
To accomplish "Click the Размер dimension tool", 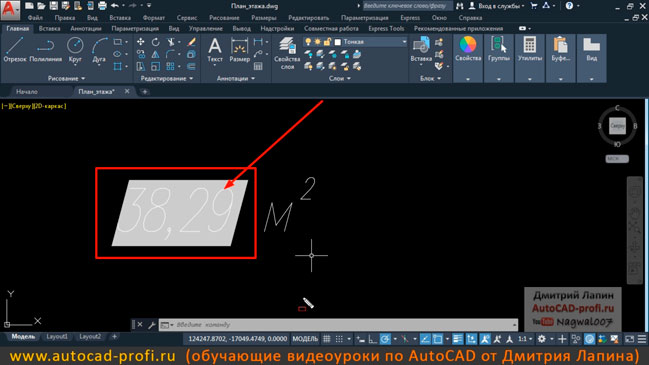I will pyautogui.click(x=239, y=50).
